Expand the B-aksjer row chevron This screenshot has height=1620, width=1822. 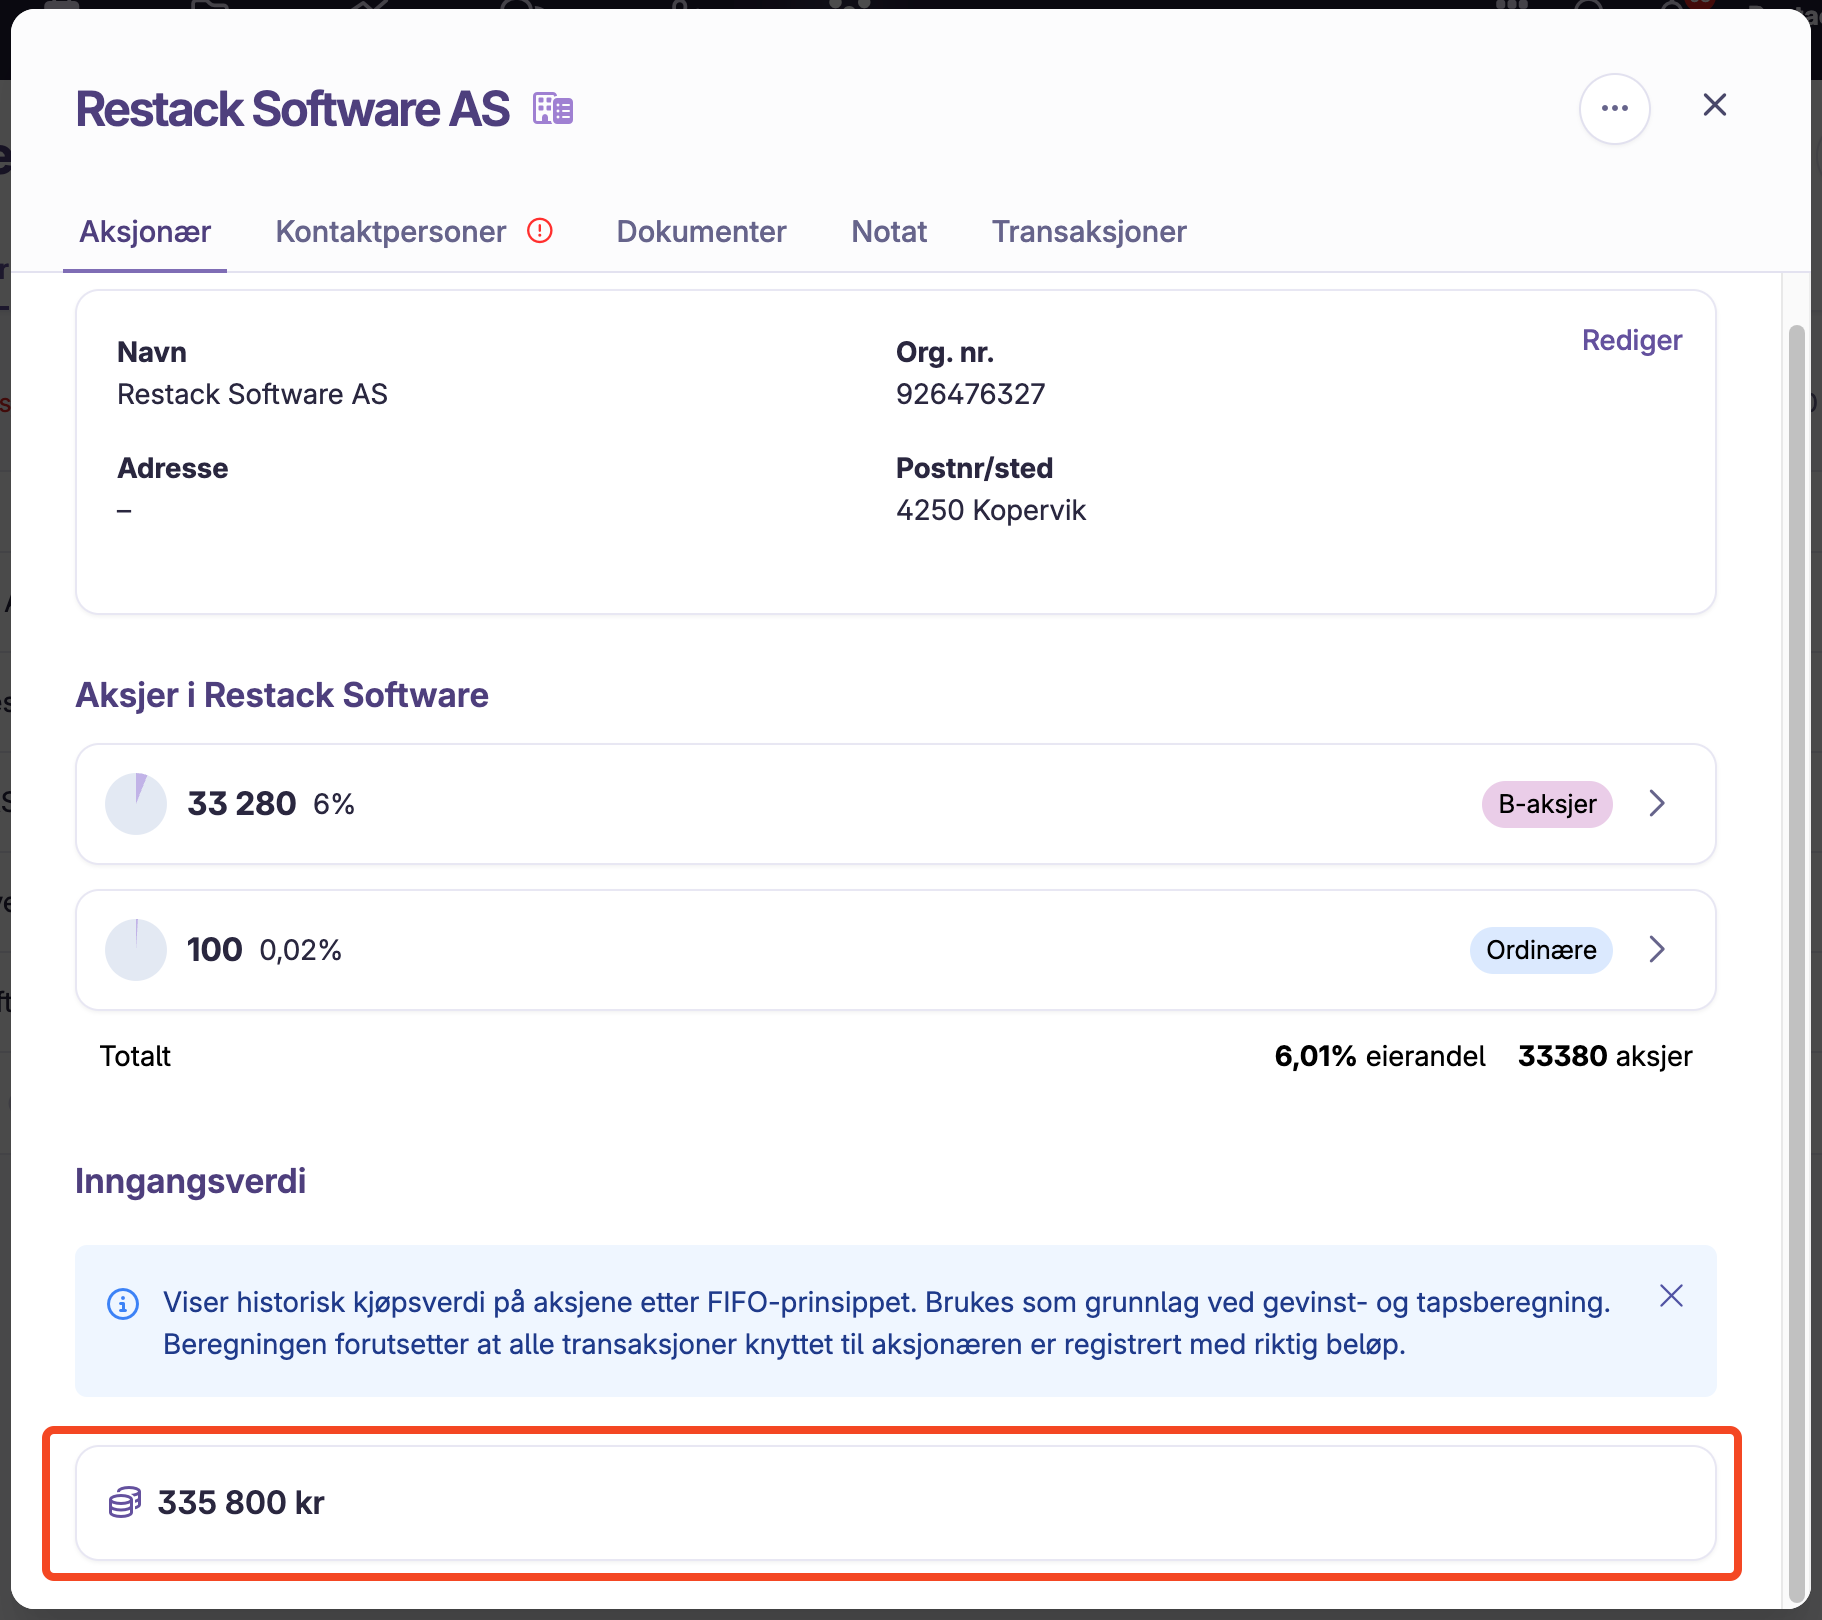click(x=1657, y=803)
